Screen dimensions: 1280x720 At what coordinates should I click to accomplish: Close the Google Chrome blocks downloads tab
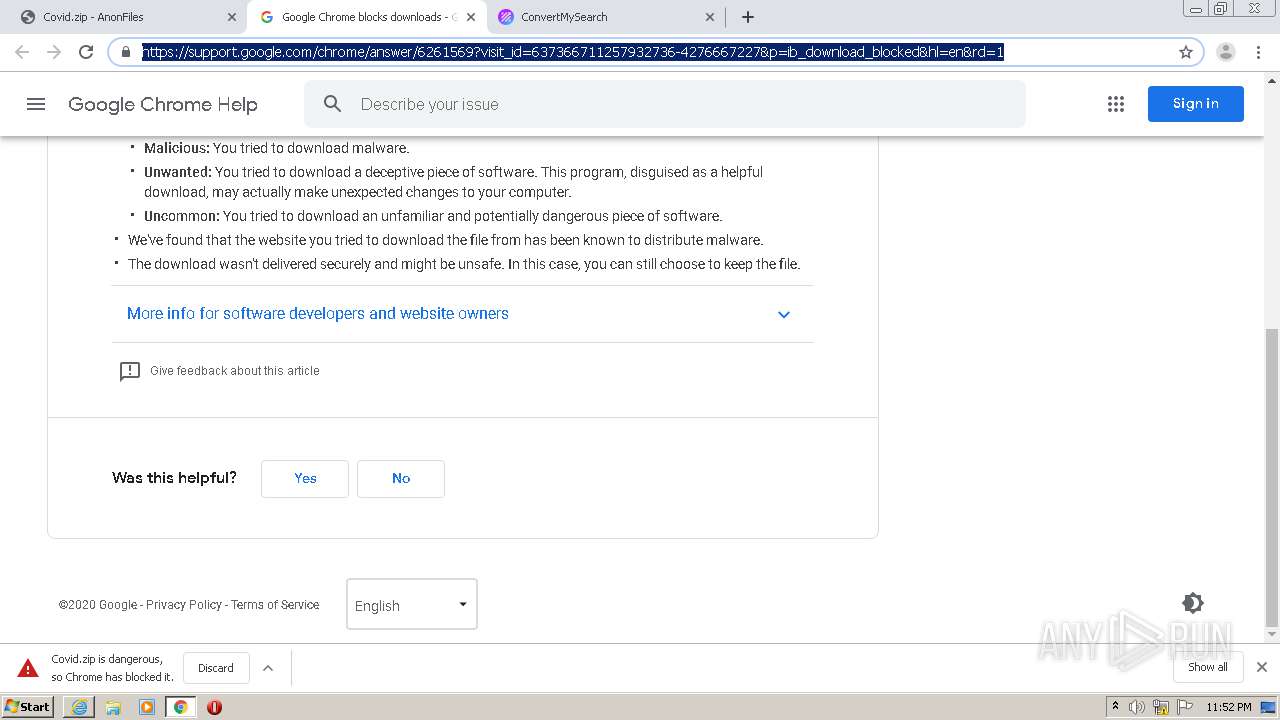click(471, 17)
